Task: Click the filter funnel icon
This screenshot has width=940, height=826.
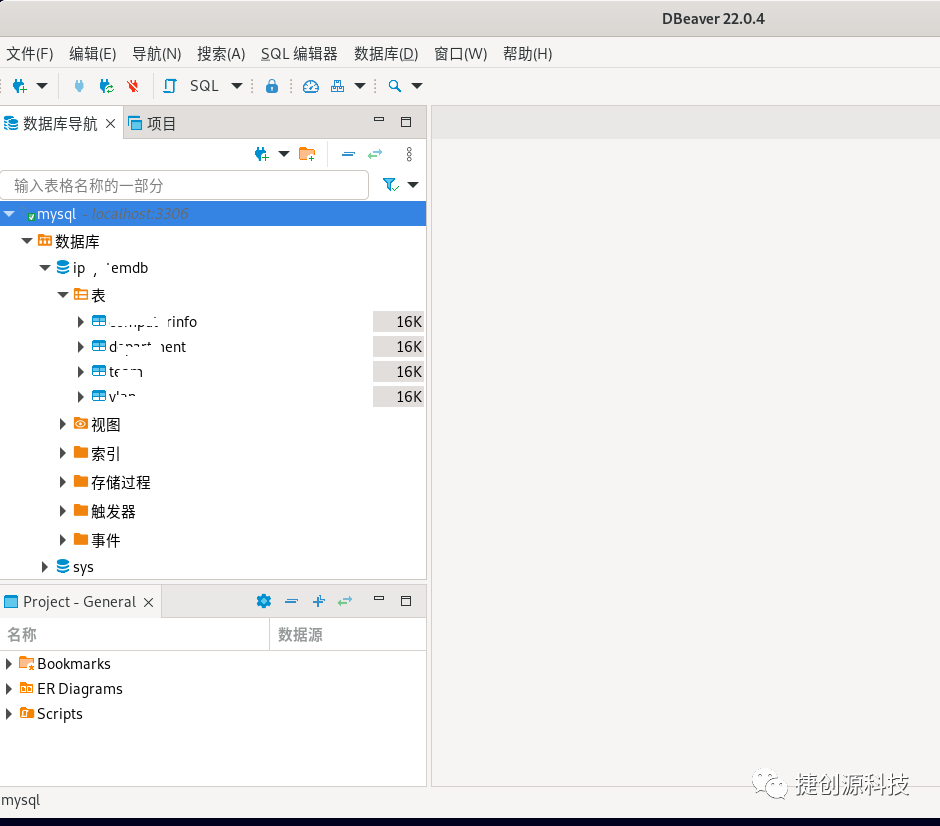Action: [390, 185]
